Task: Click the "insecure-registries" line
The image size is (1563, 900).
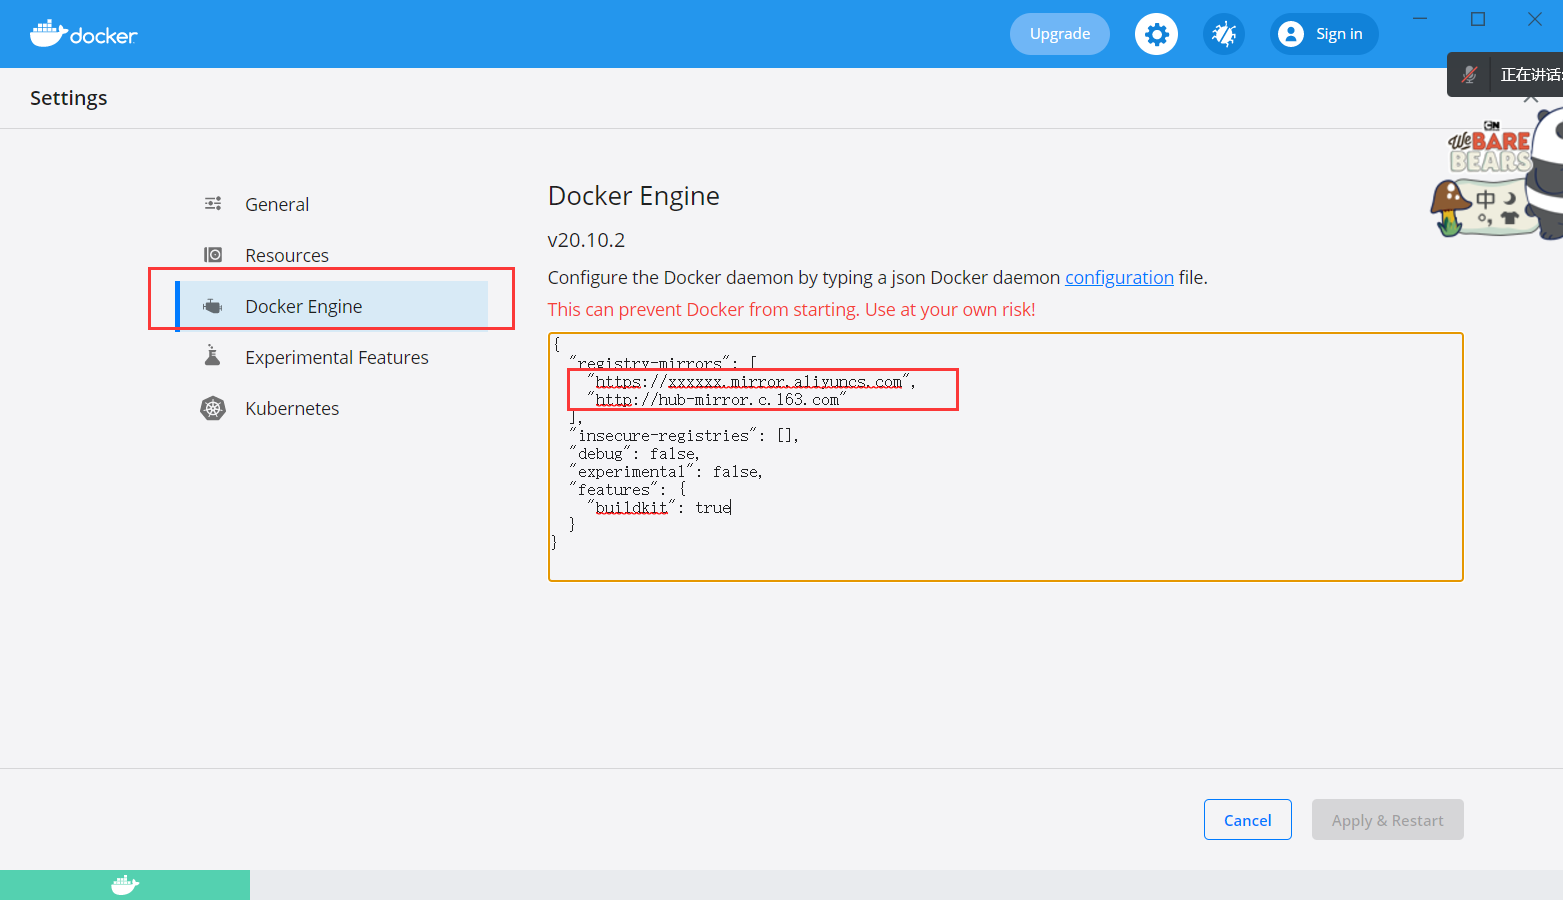Action: (x=684, y=436)
